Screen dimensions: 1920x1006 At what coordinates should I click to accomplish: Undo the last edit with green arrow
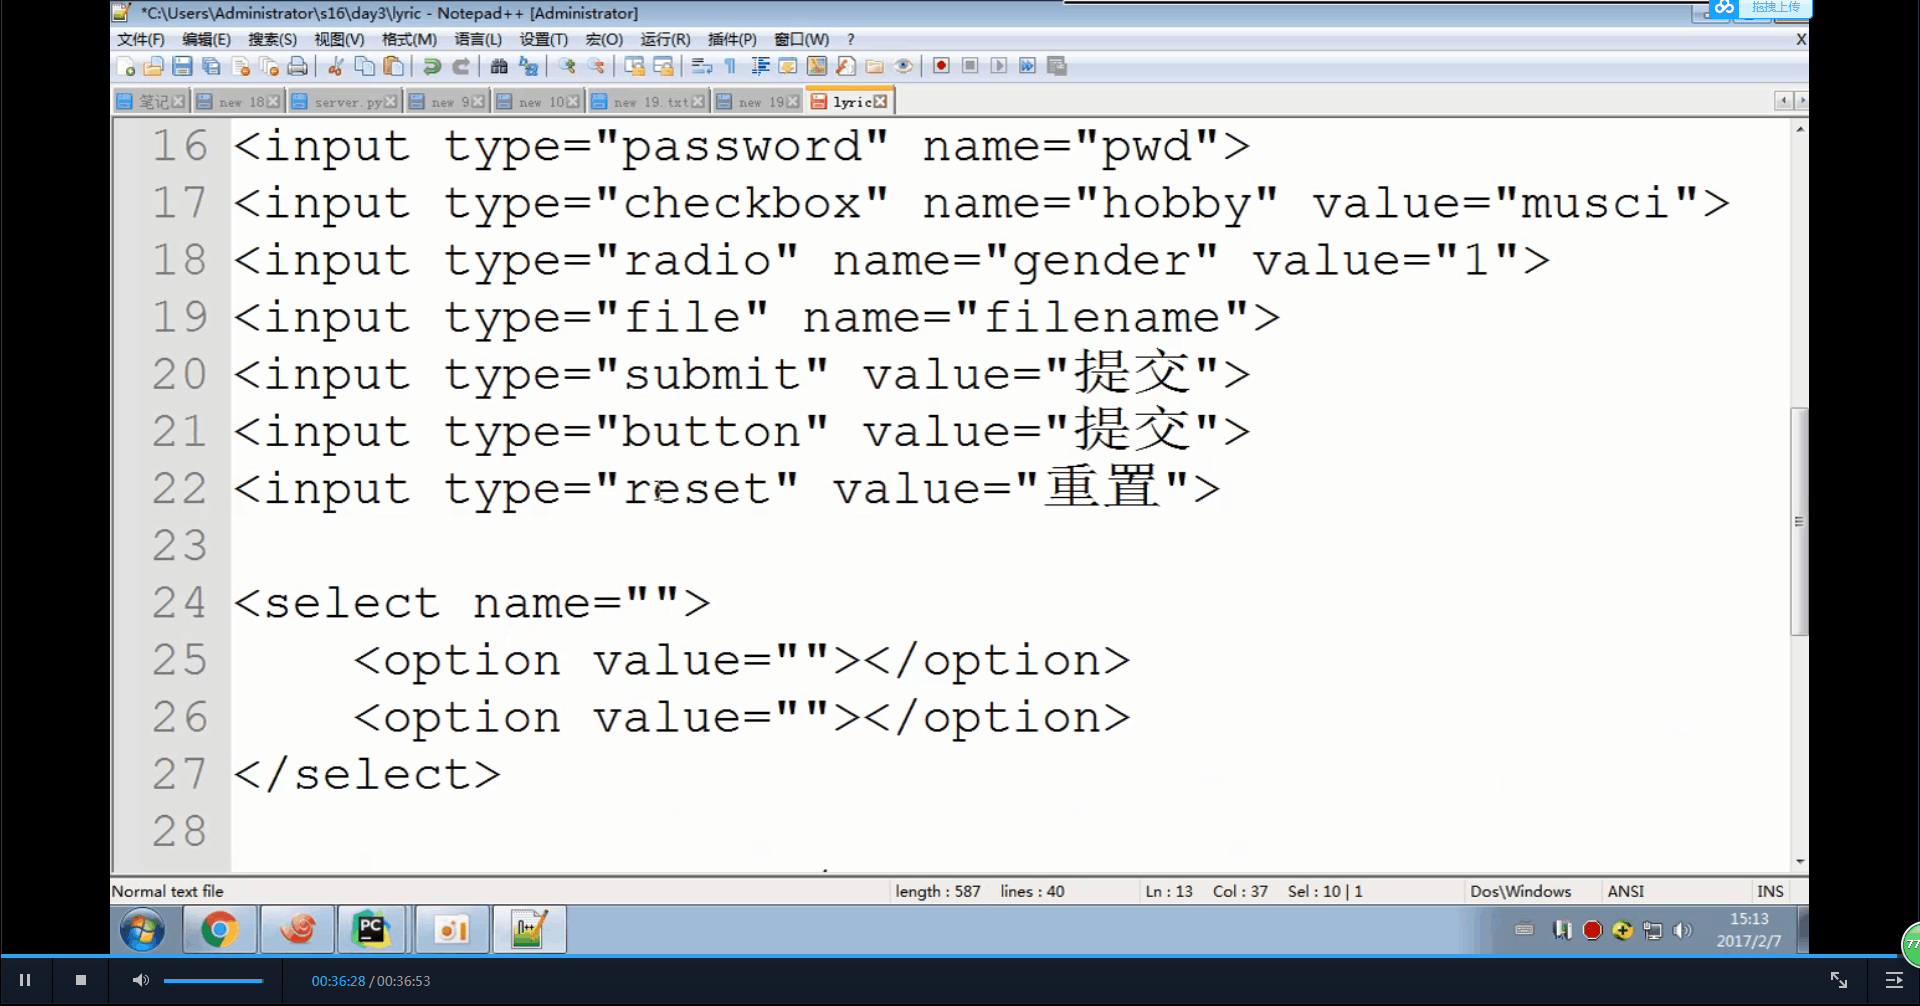pyautogui.click(x=432, y=66)
